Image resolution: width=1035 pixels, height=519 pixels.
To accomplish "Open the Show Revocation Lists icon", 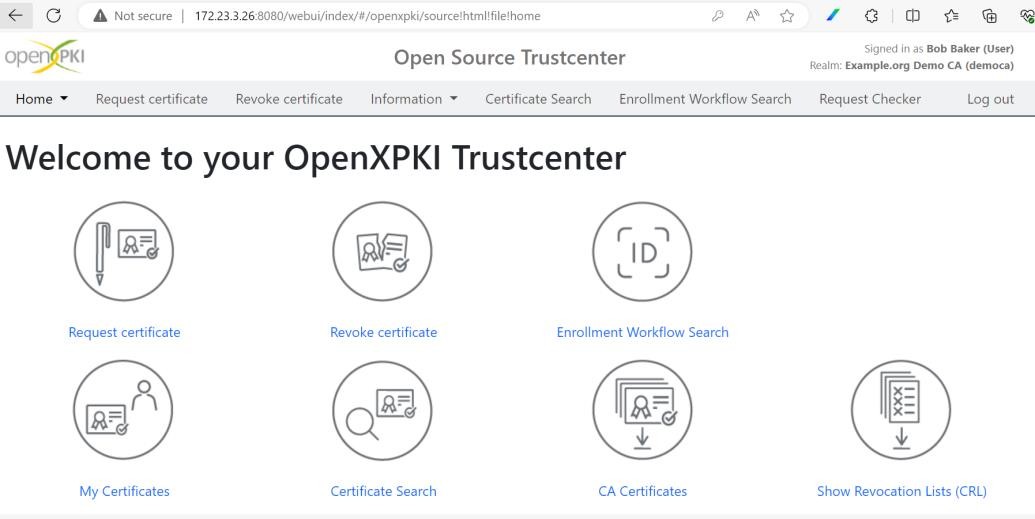I will pos(901,410).
